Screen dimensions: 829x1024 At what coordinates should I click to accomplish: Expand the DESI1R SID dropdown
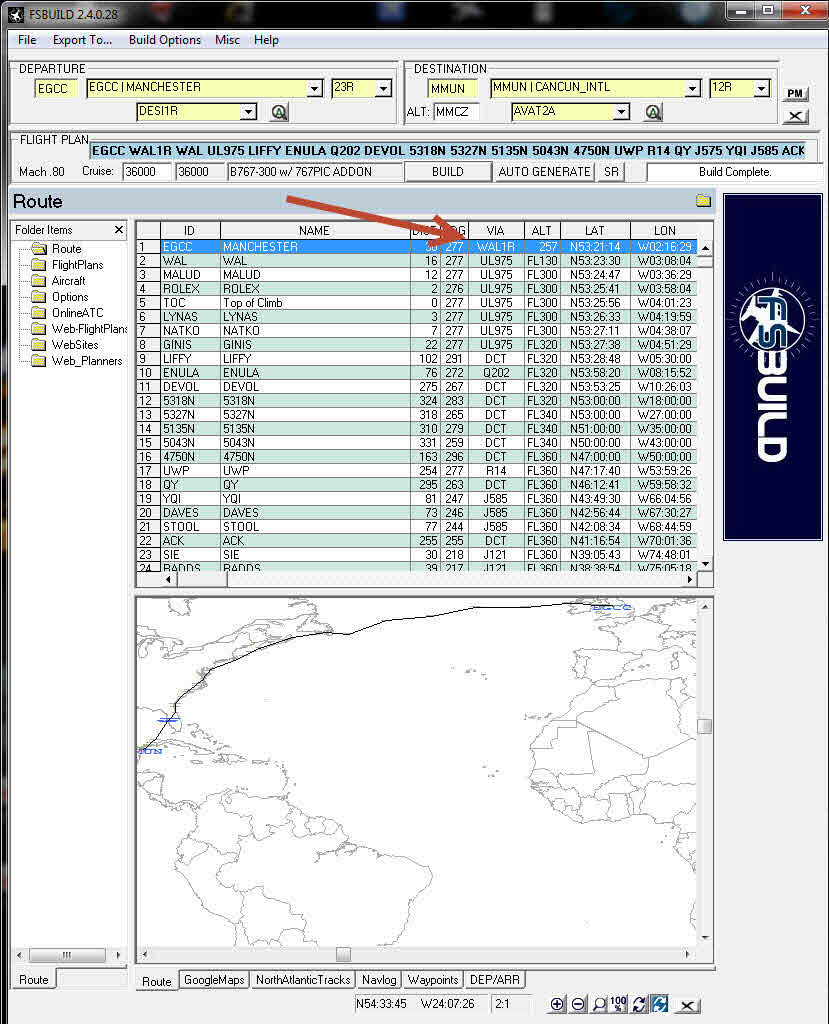click(x=248, y=112)
